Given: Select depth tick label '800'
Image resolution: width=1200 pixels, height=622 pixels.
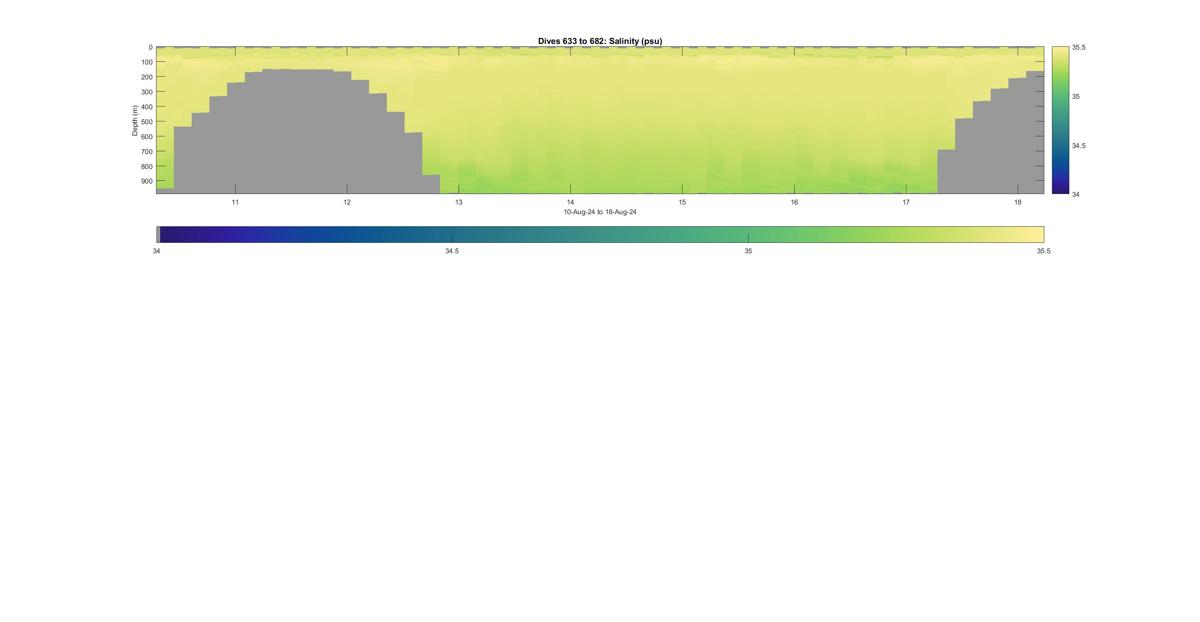Looking at the screenshot, I should click(146, 167).
